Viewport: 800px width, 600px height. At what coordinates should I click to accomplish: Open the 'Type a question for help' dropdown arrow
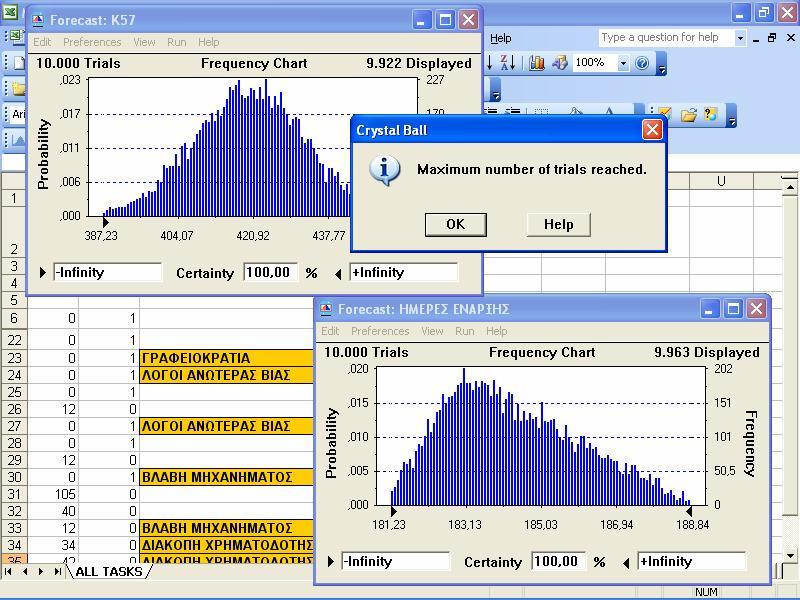tap(740, 38)
